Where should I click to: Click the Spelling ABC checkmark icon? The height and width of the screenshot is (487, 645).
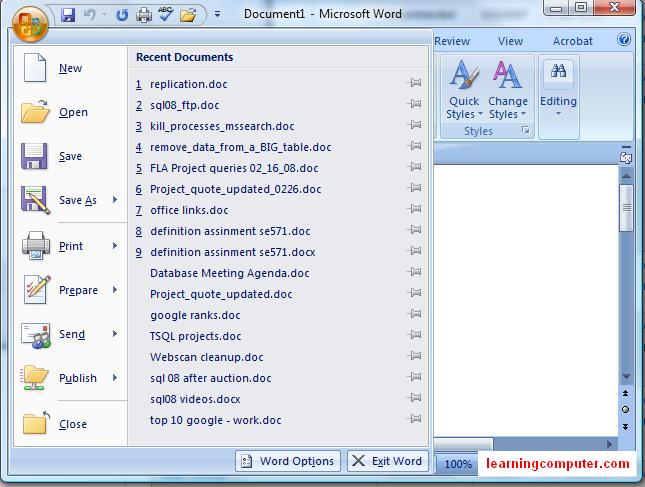coord(166,14)
